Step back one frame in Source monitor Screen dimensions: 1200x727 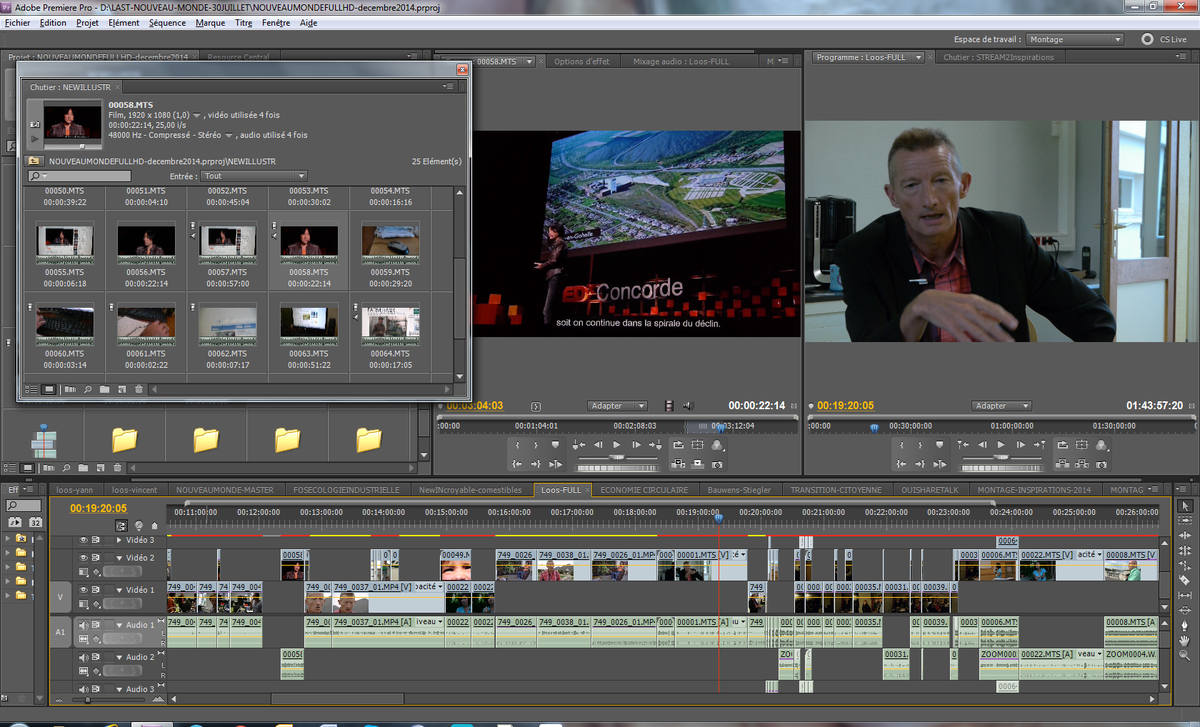point(598,445)
